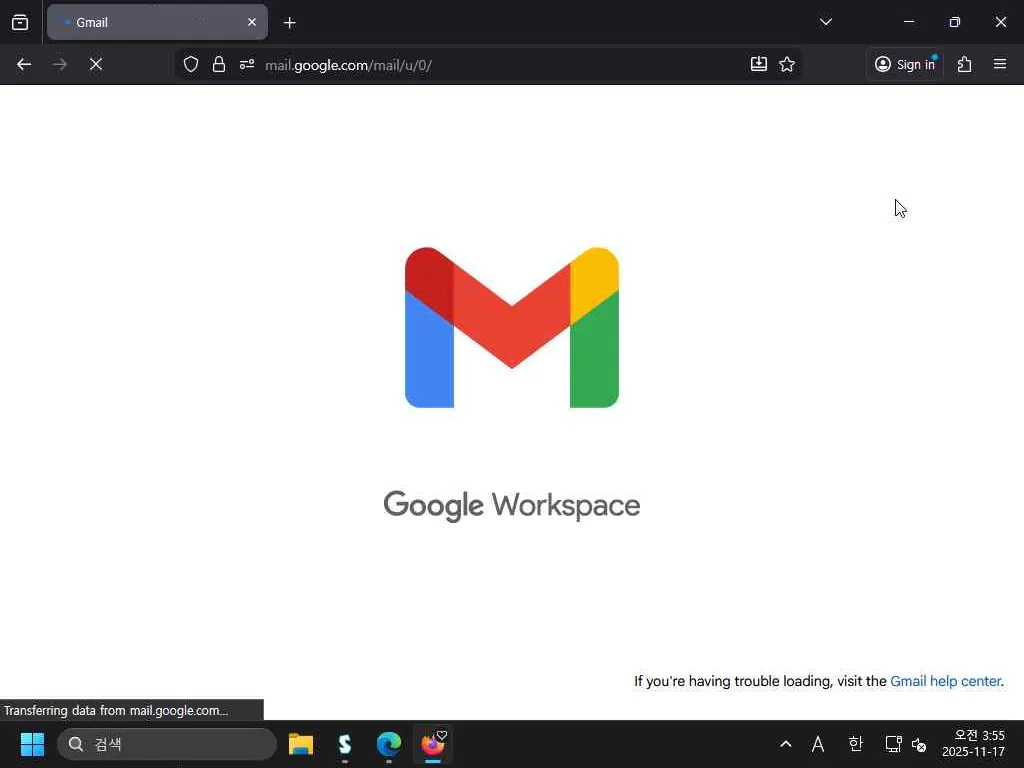Screen dimensions: 1024x768
Task: Open the clock and date panel
Action: [973, 744]
